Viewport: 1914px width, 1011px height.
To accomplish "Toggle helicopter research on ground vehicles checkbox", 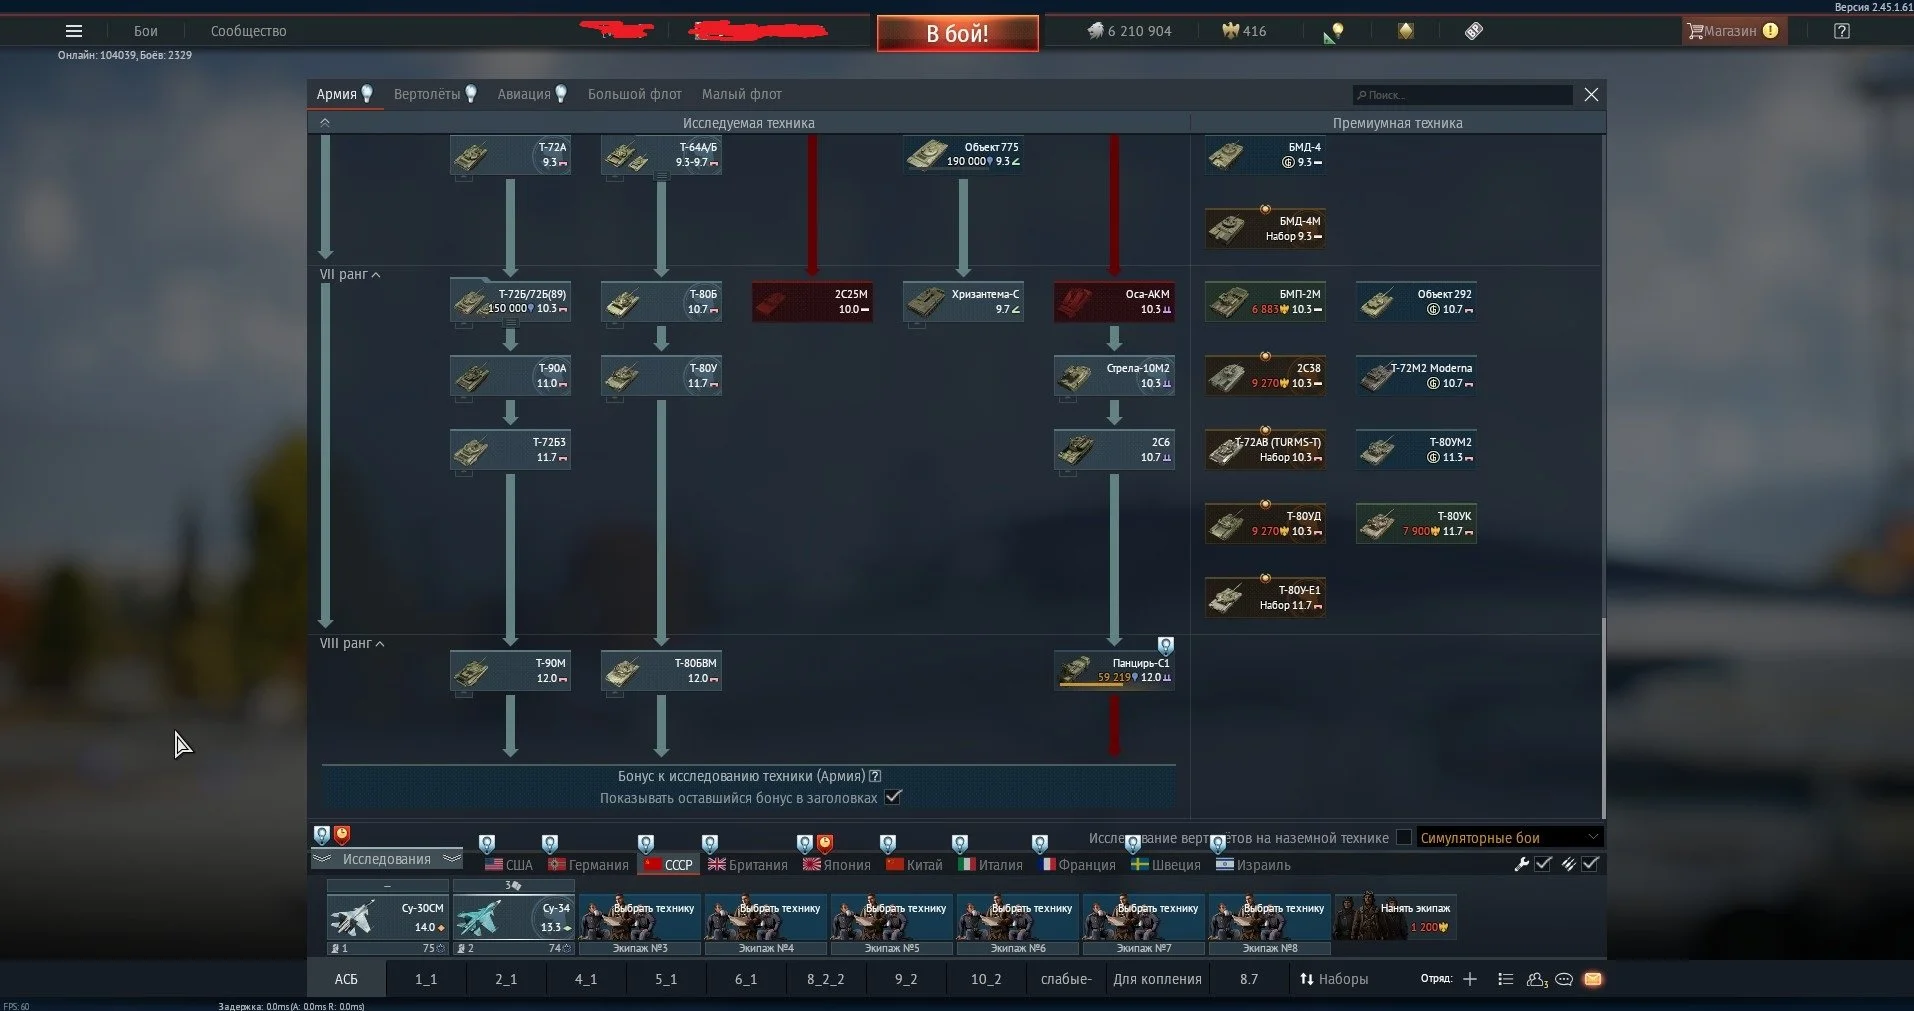I will click(x=1404, y=837).
